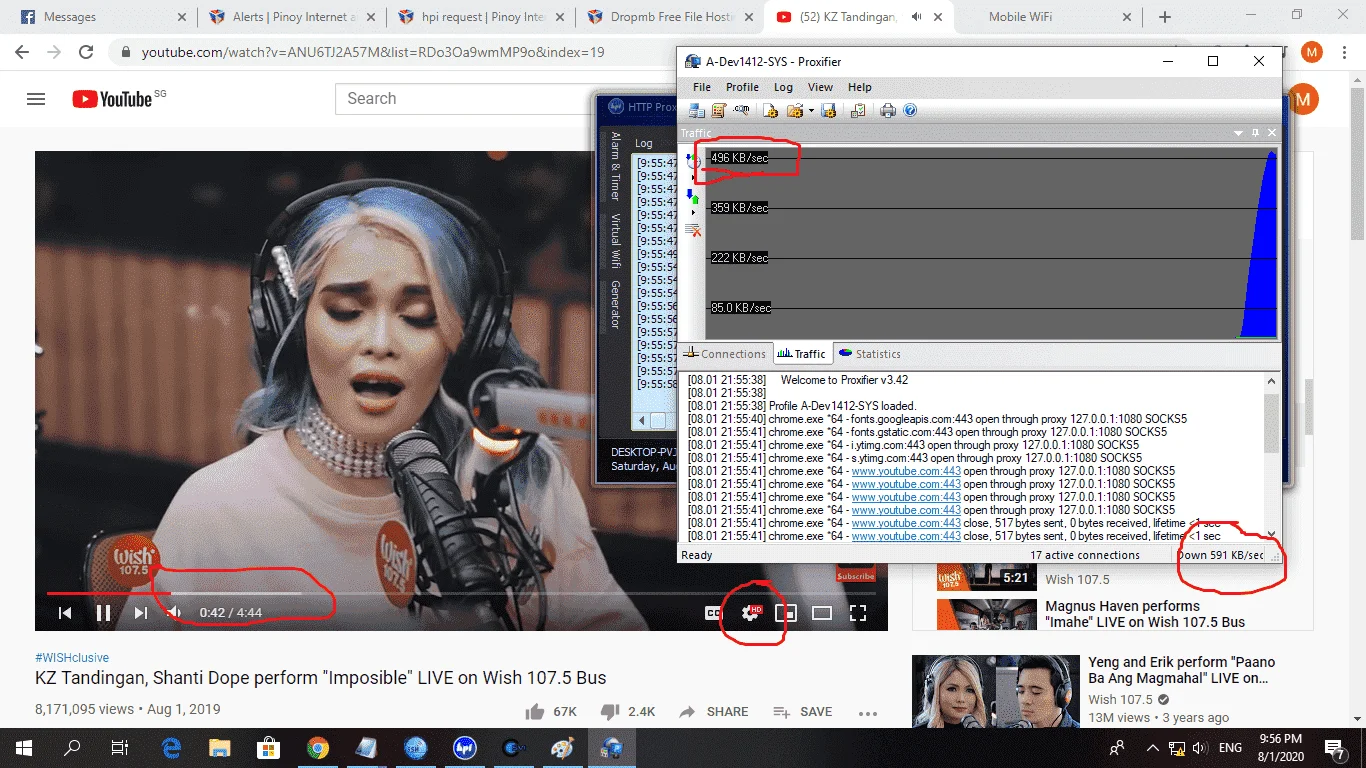
Task: Click the down arrow of Proxifier log scrollbar
Action: point(1271,534)
